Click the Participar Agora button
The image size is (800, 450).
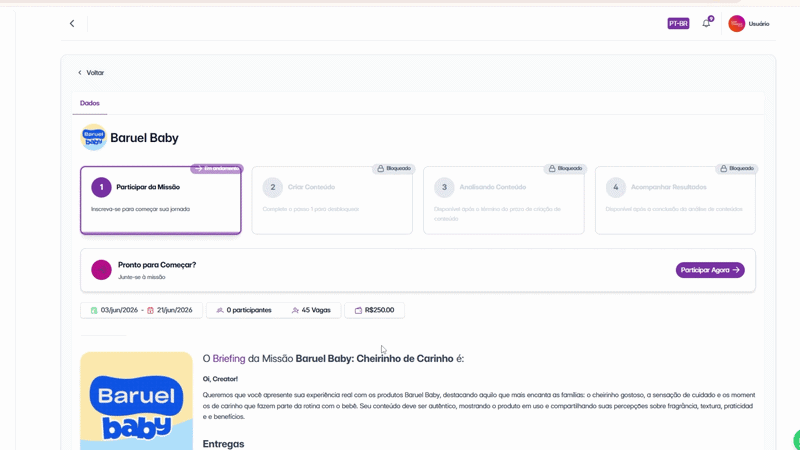[710, 270]
